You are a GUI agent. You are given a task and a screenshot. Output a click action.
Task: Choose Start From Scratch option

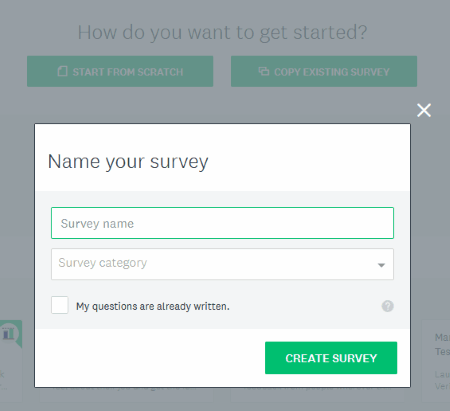click(120, 71)
